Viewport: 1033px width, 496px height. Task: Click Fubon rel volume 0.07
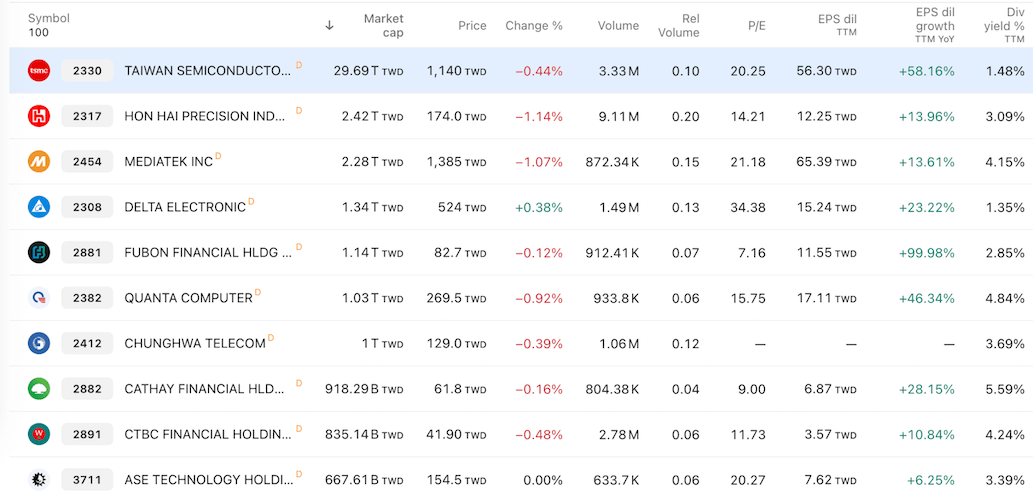coord(686,253)
